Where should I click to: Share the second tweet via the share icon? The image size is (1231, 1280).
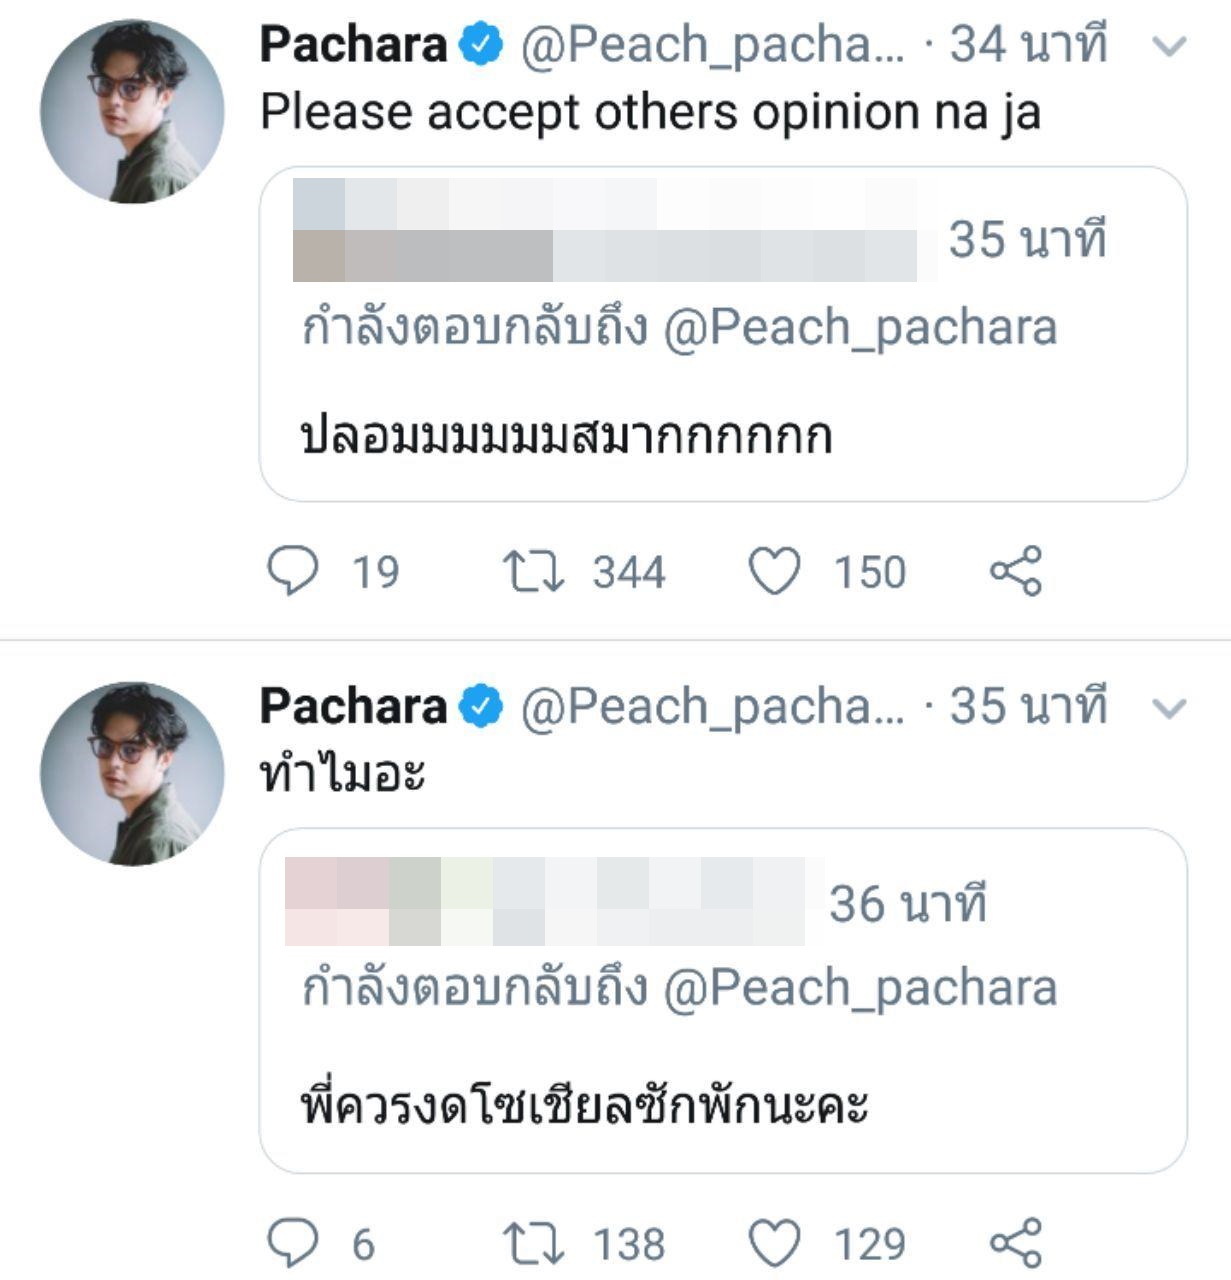point(1016,1243)
